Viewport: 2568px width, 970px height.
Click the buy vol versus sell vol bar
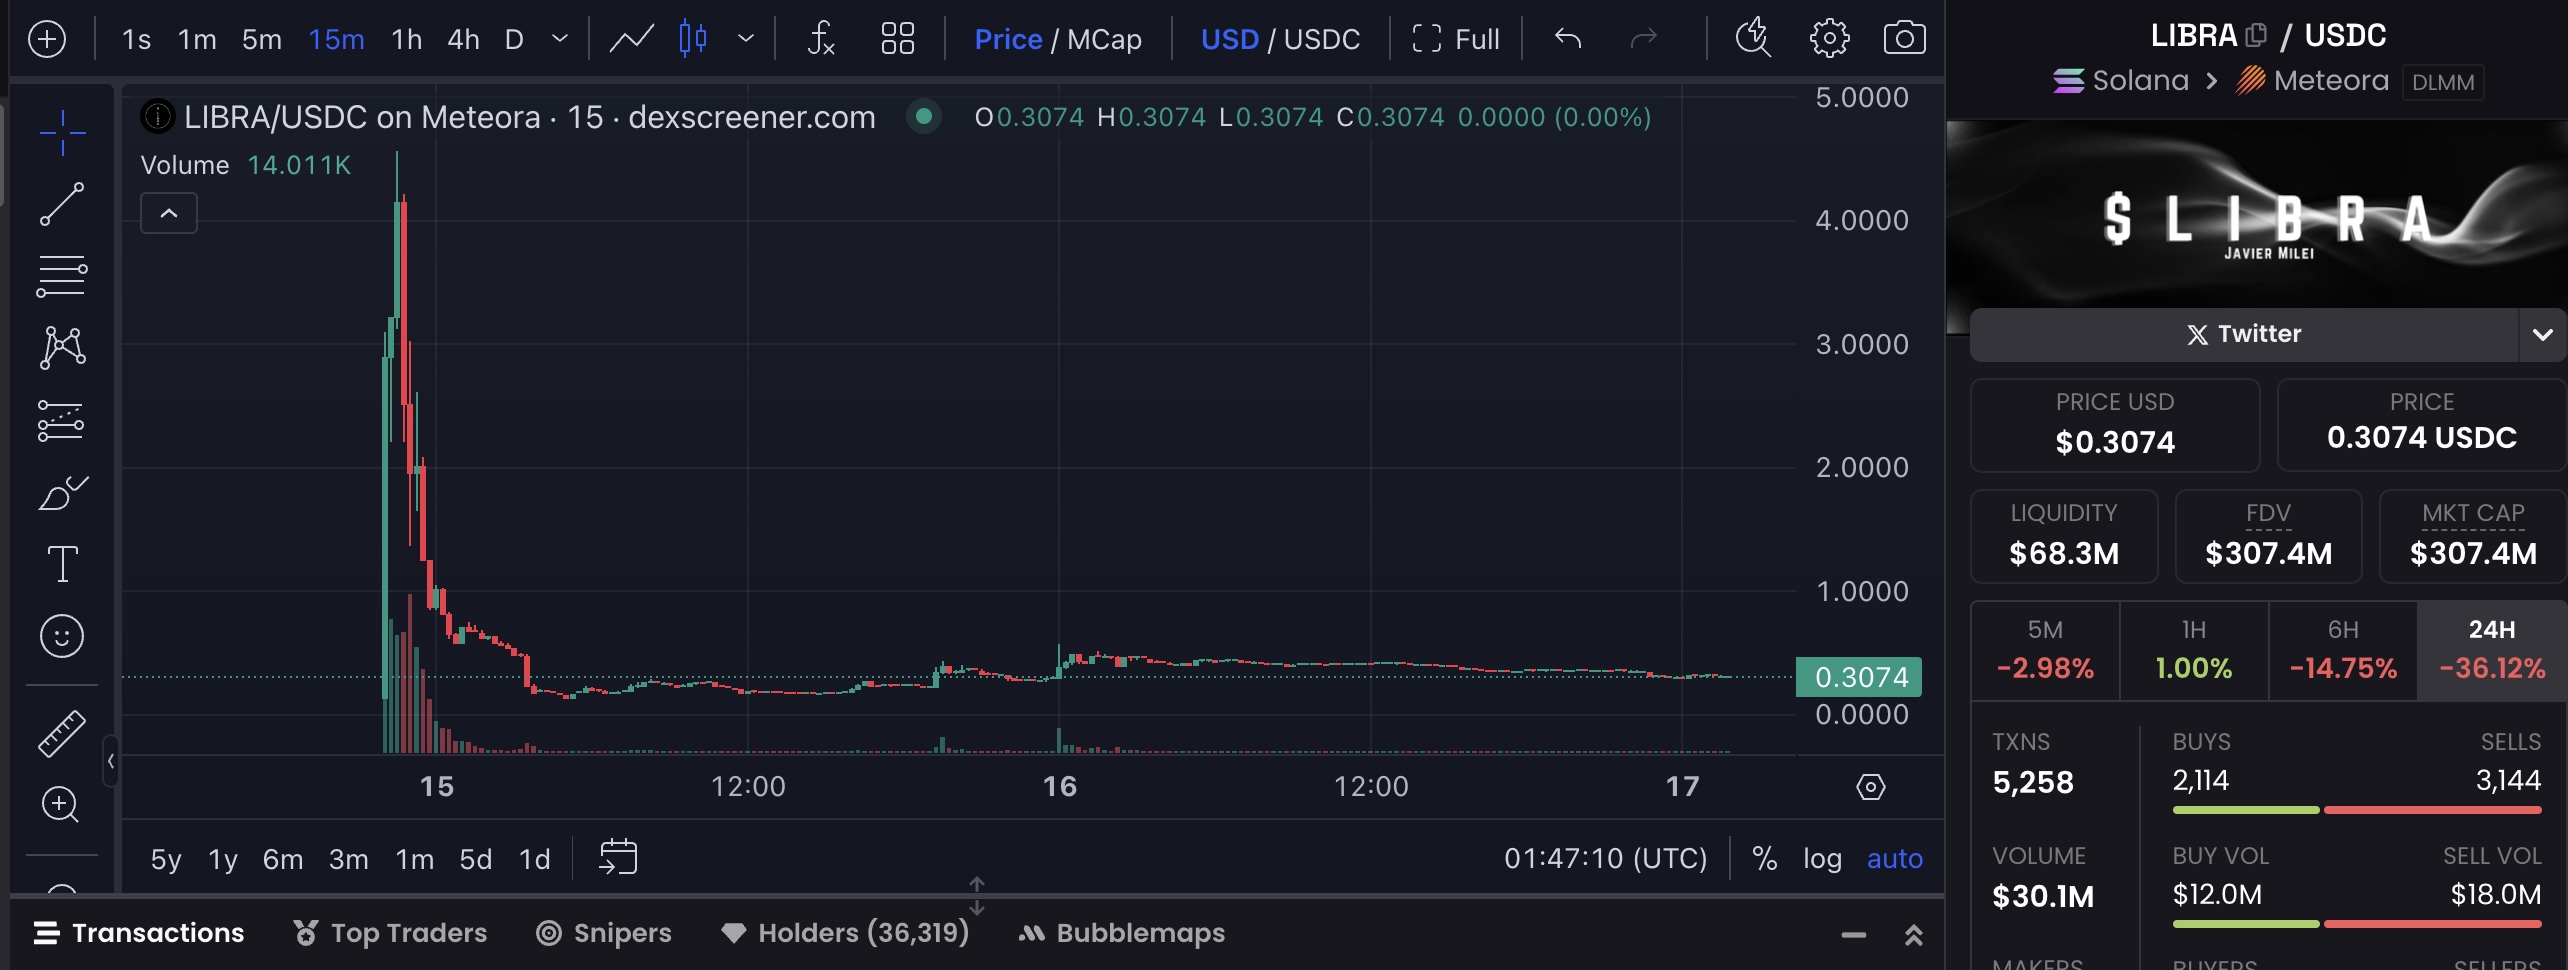2356,924
